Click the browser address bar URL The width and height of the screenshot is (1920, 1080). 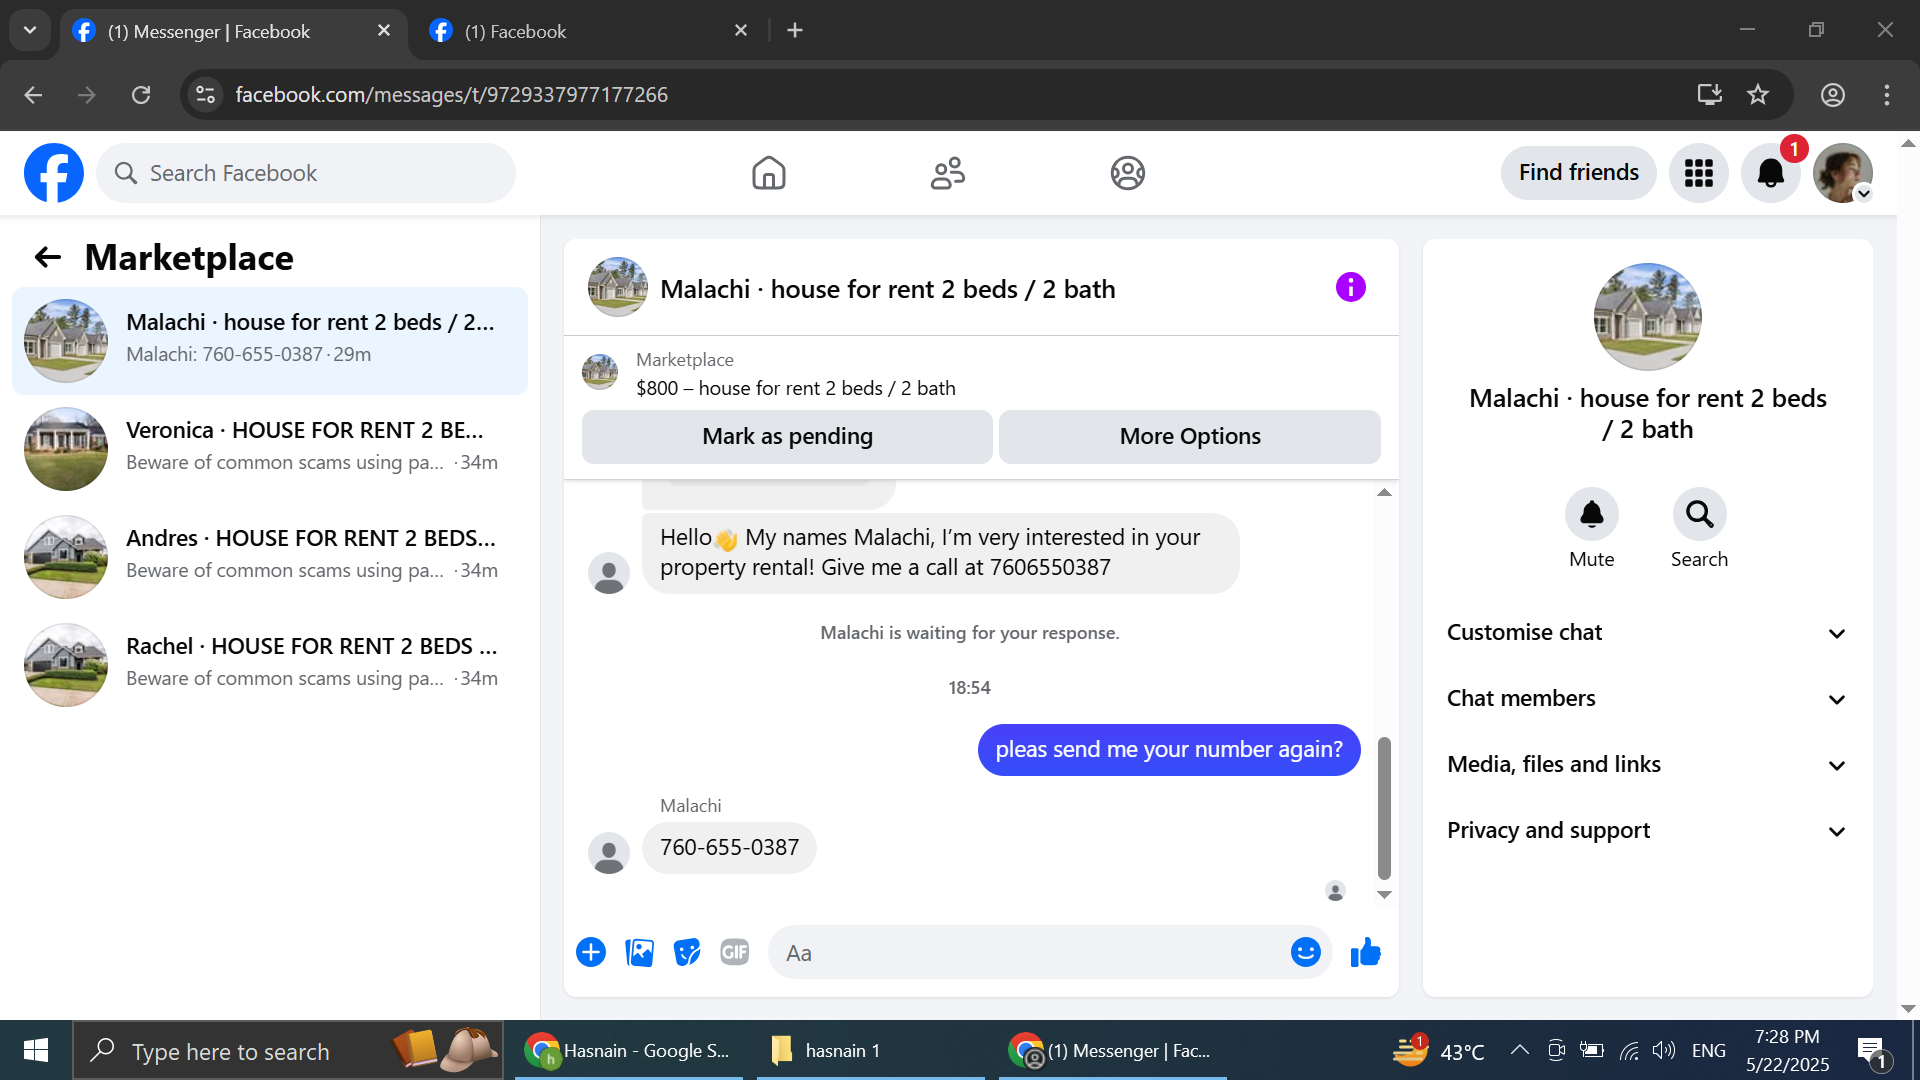(451, 94)
